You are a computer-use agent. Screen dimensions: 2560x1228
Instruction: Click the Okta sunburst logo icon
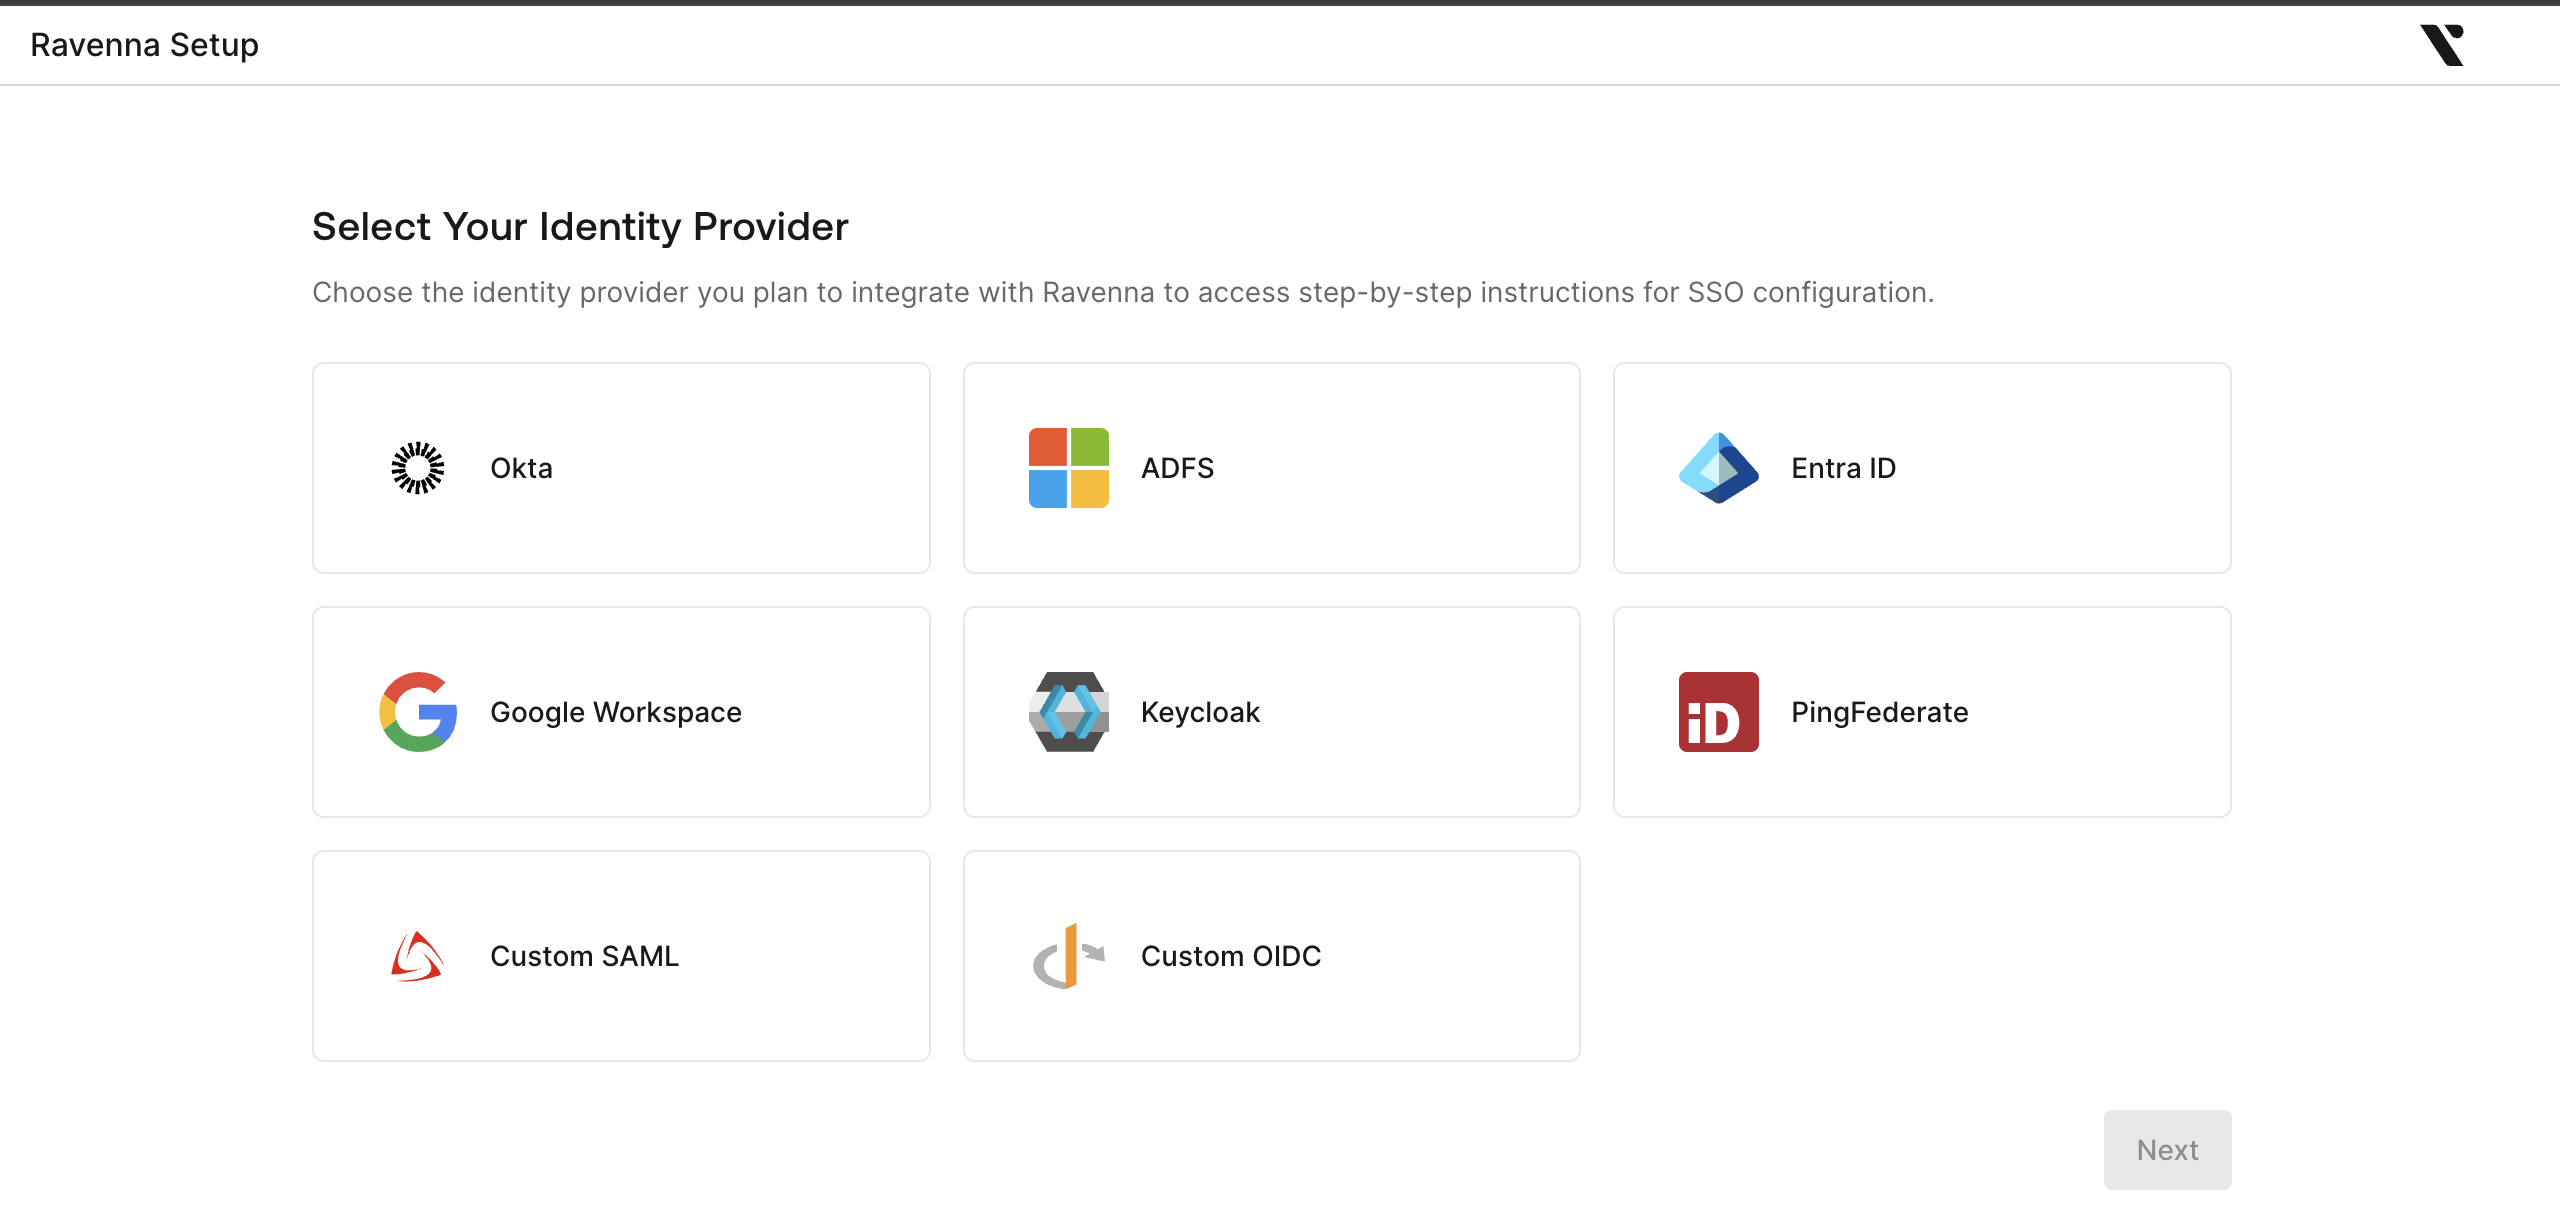(418, 468)
